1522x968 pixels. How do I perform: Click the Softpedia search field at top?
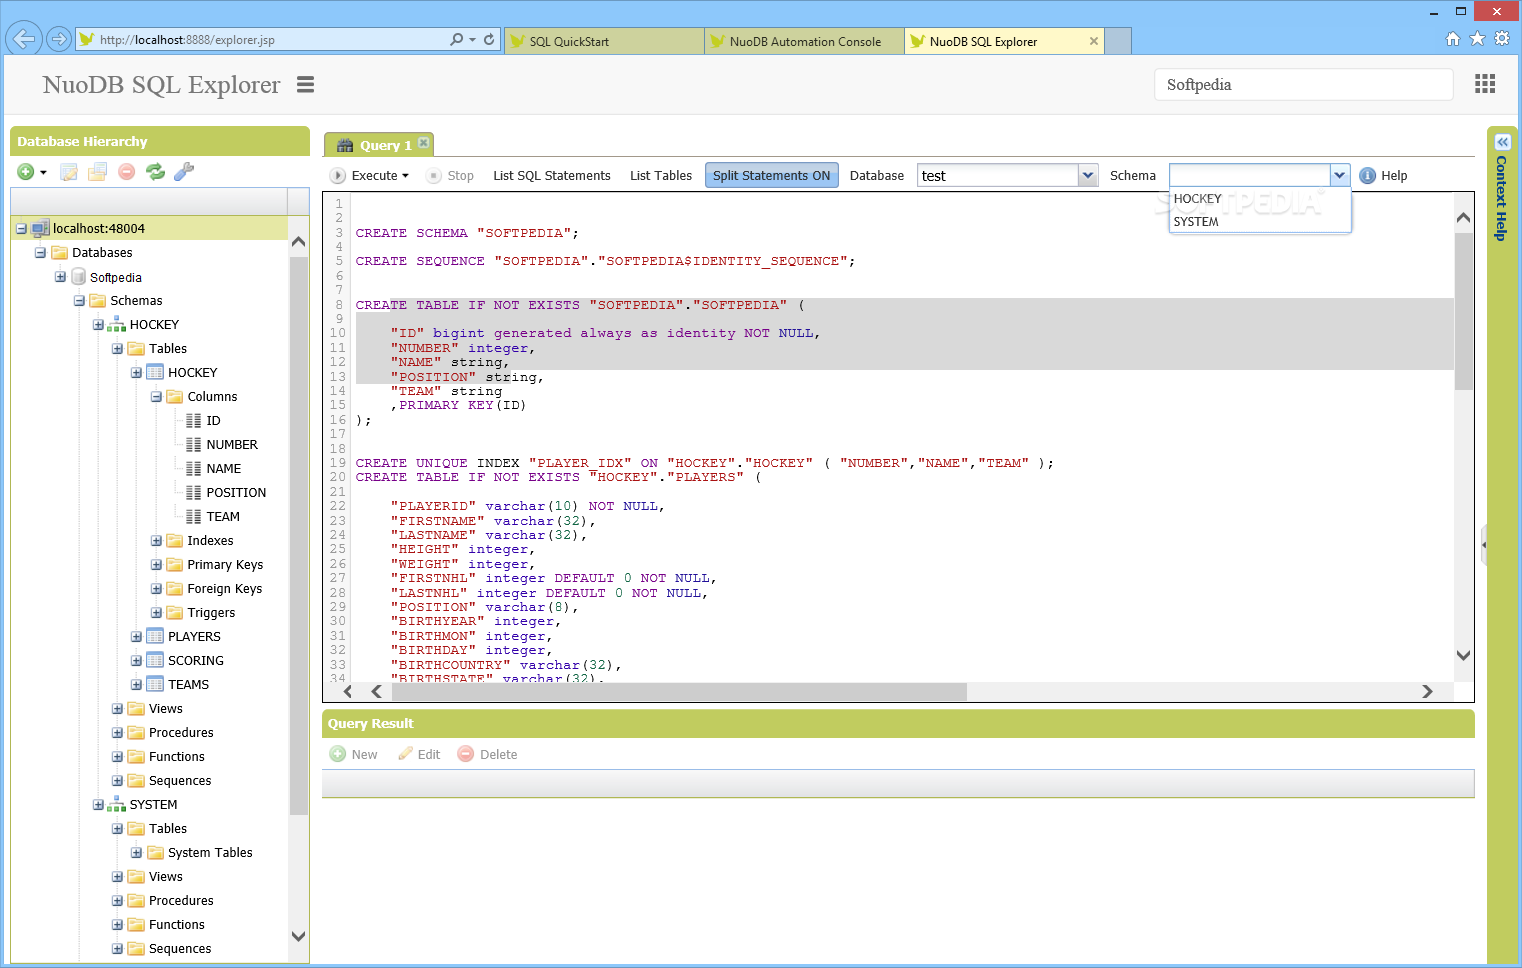(x=1303, y=85)
